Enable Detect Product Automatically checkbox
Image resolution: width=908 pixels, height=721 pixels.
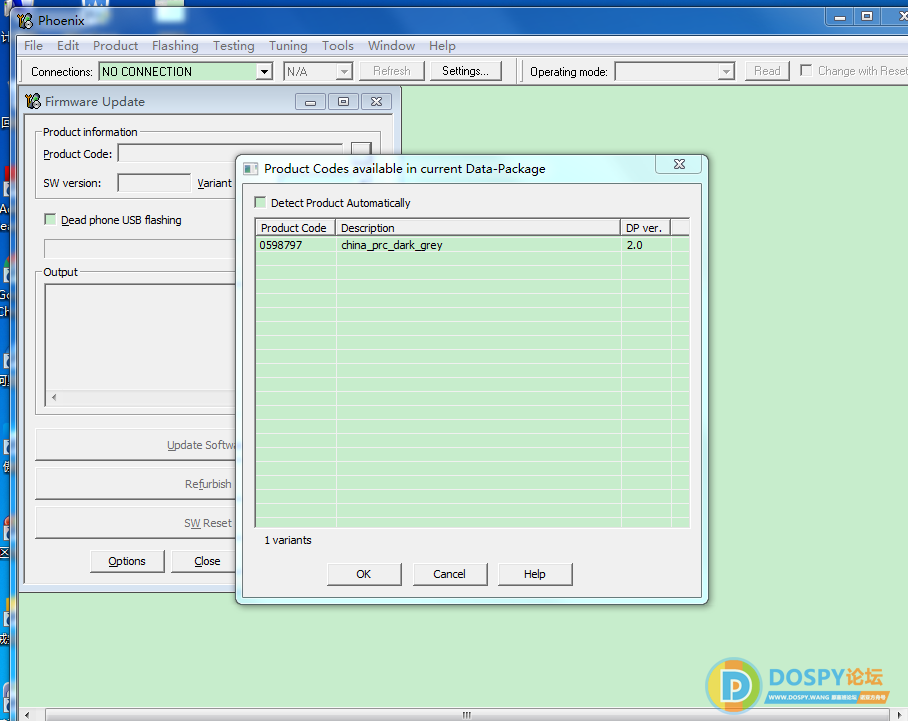[x=260, y=202]
